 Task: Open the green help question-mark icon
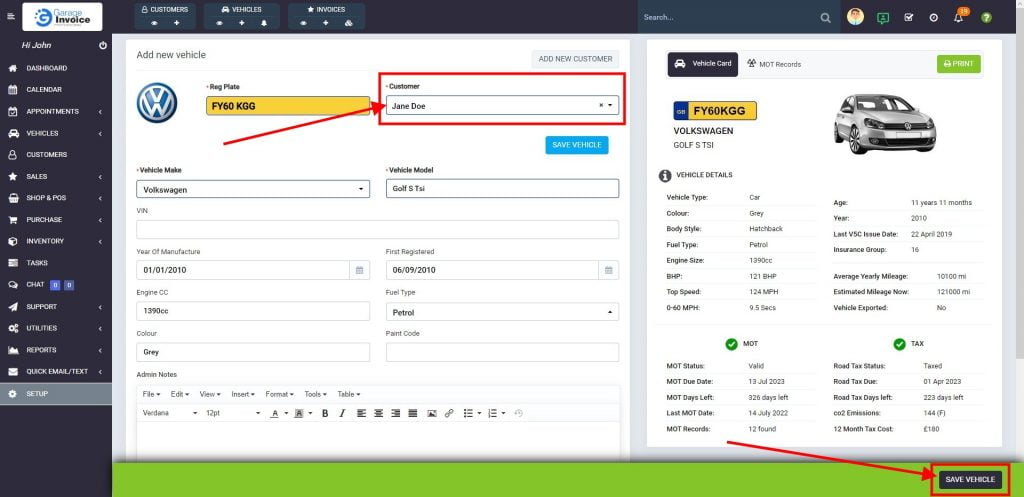pos(986,18)
